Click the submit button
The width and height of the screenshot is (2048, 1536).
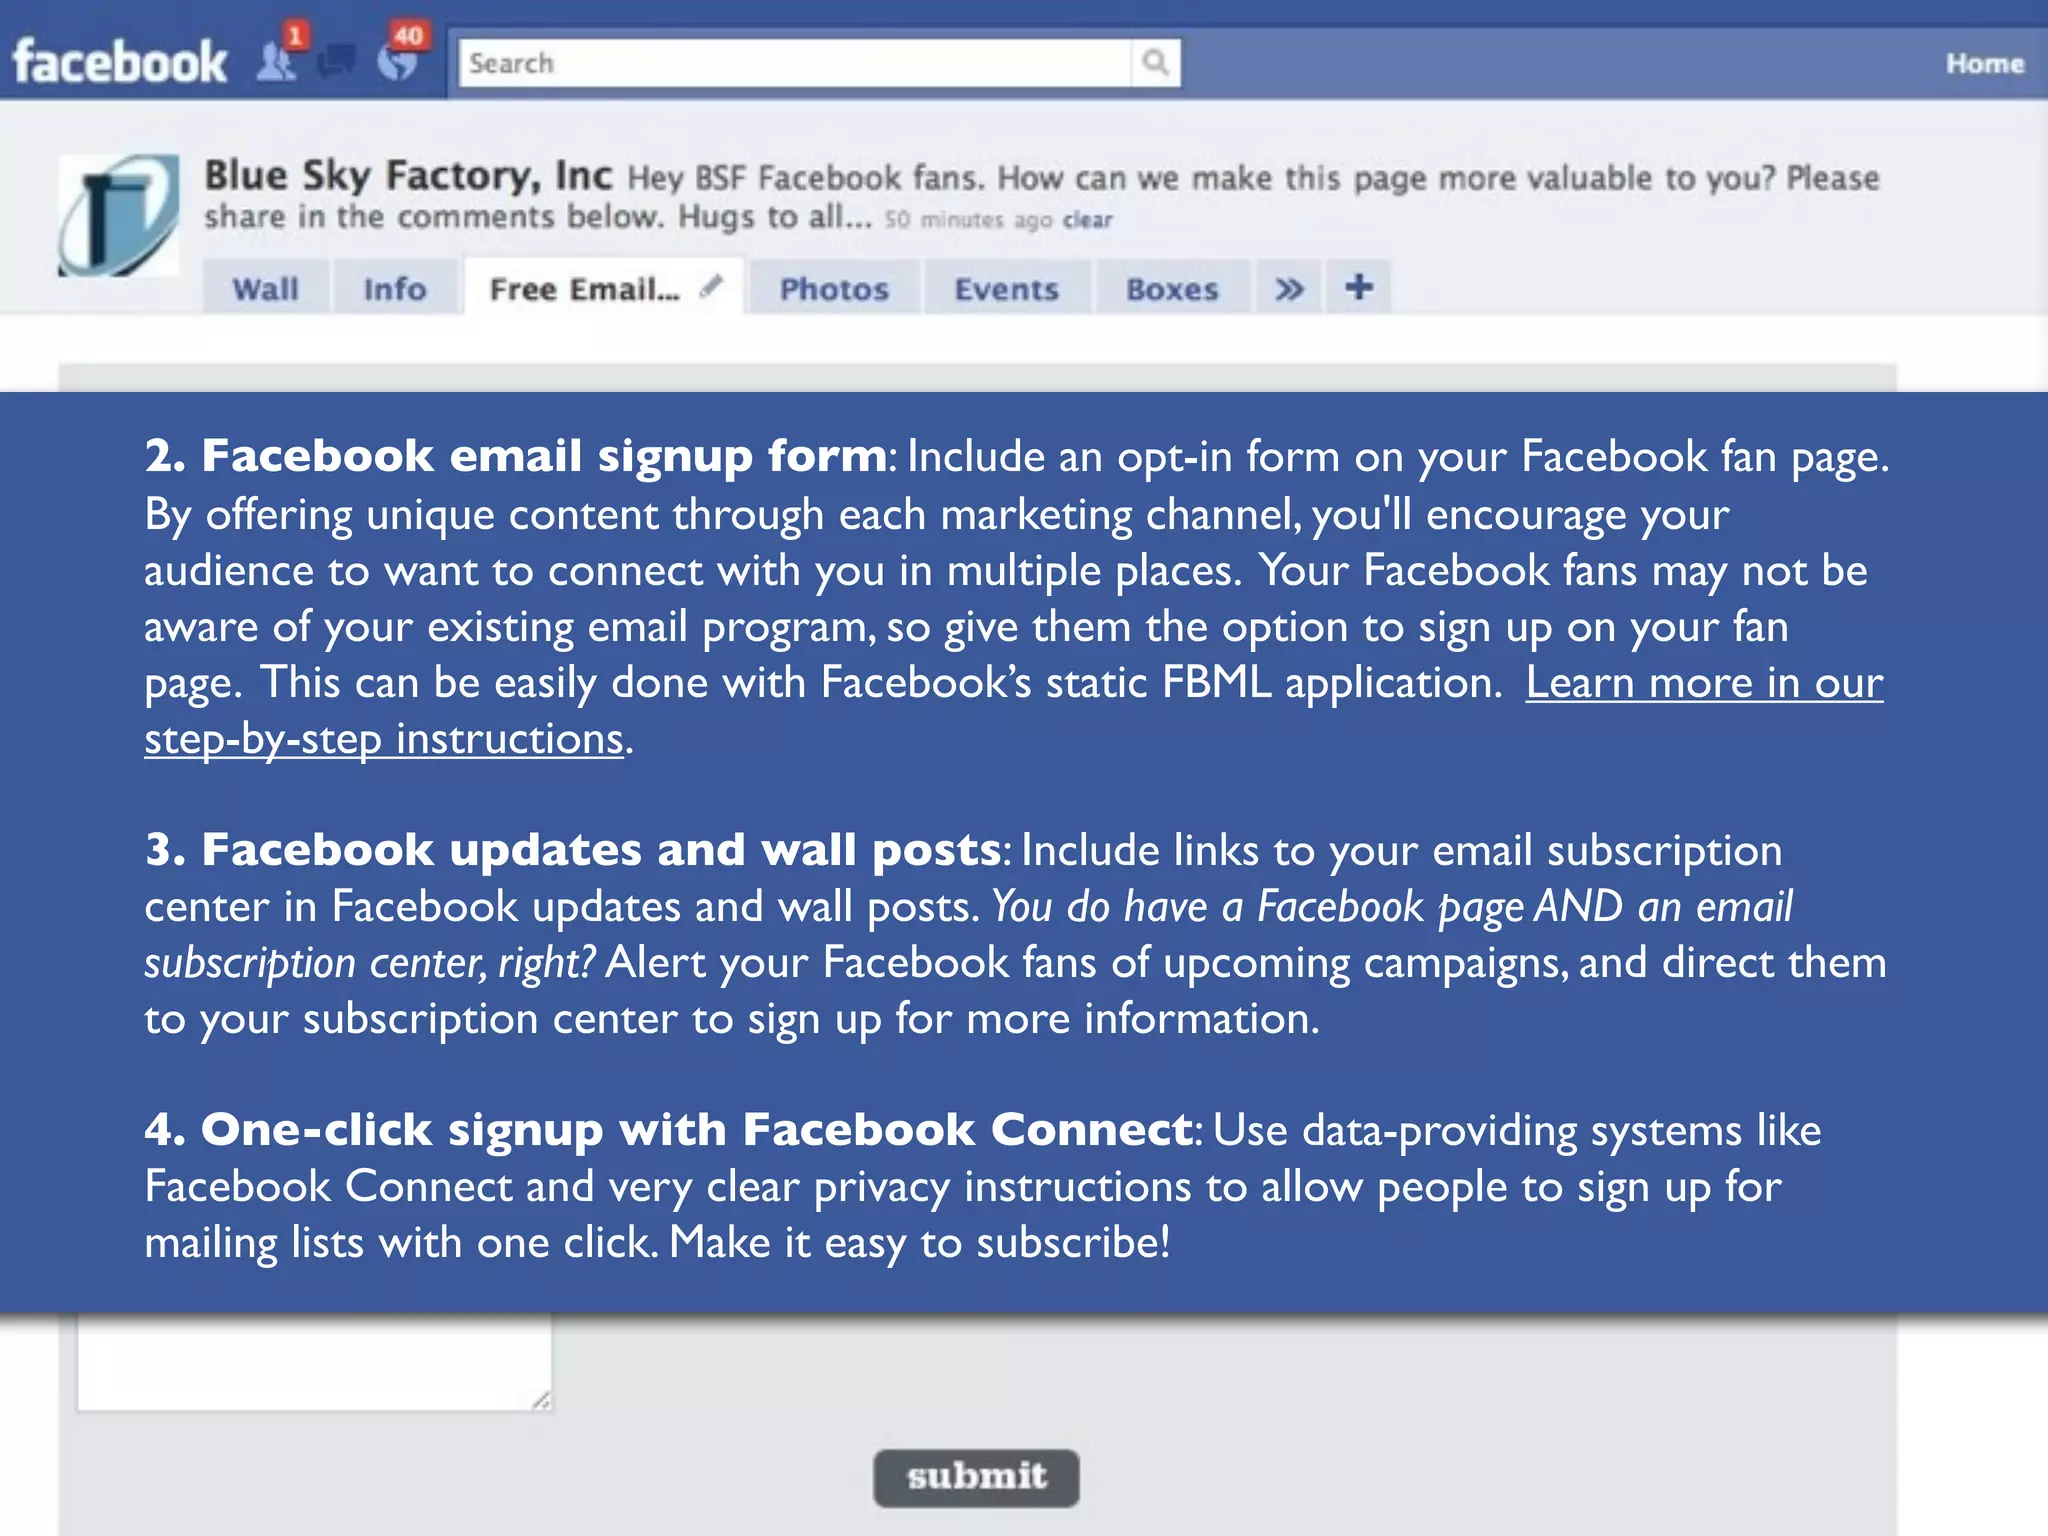click(x=976, y=1477)
